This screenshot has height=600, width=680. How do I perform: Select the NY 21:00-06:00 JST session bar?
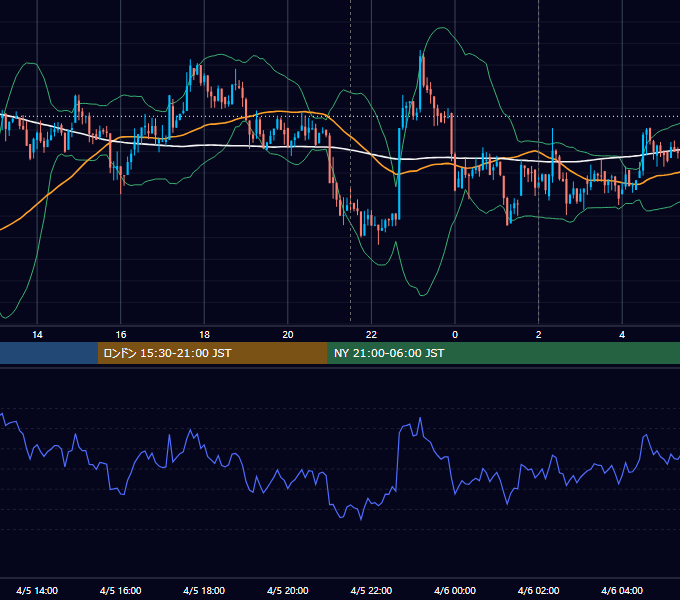503,353
